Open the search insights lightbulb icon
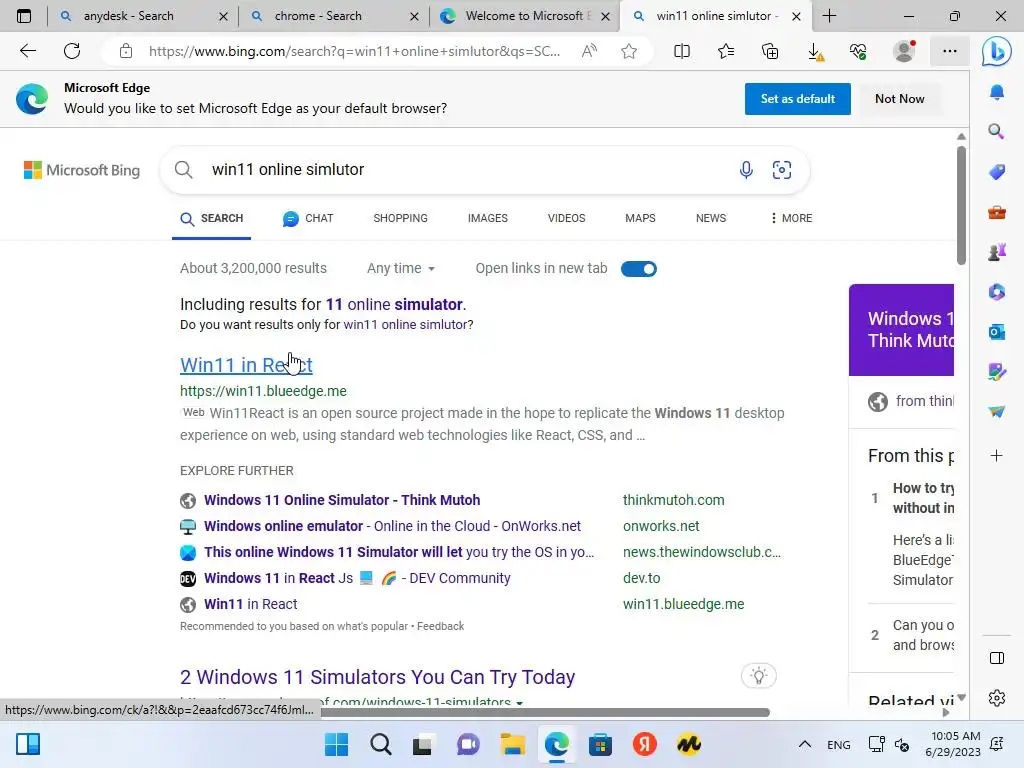The height and width of the screenshot is (768, 1024). (x=759, y=676)
